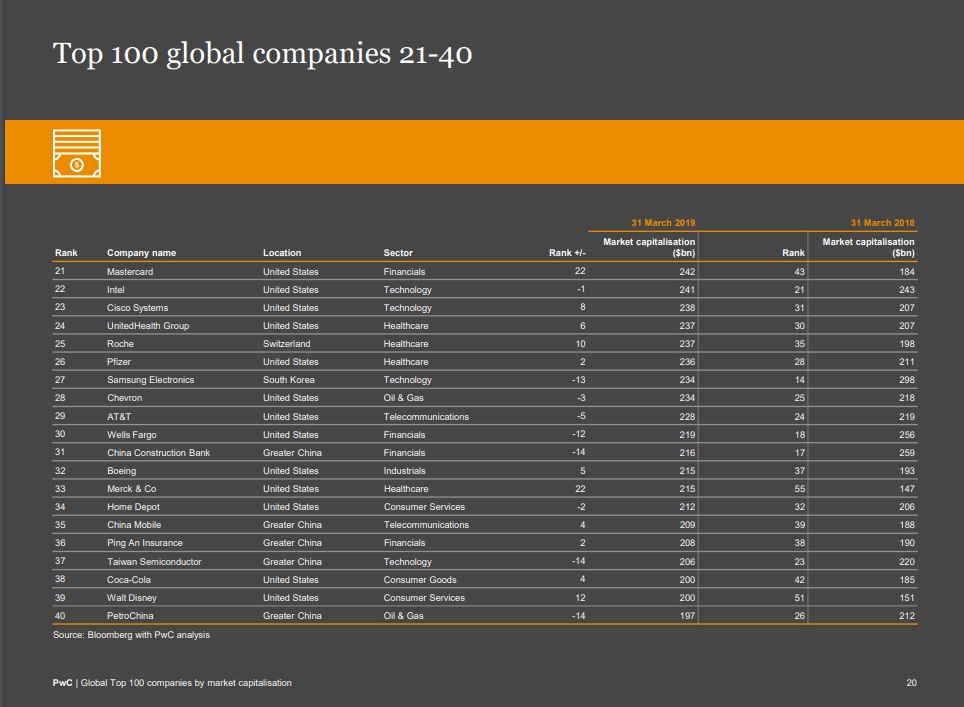The image size is (964, 707).
Task: Click 2018 market cap '259' for China Construction Bank
Action: pos(907,452)
